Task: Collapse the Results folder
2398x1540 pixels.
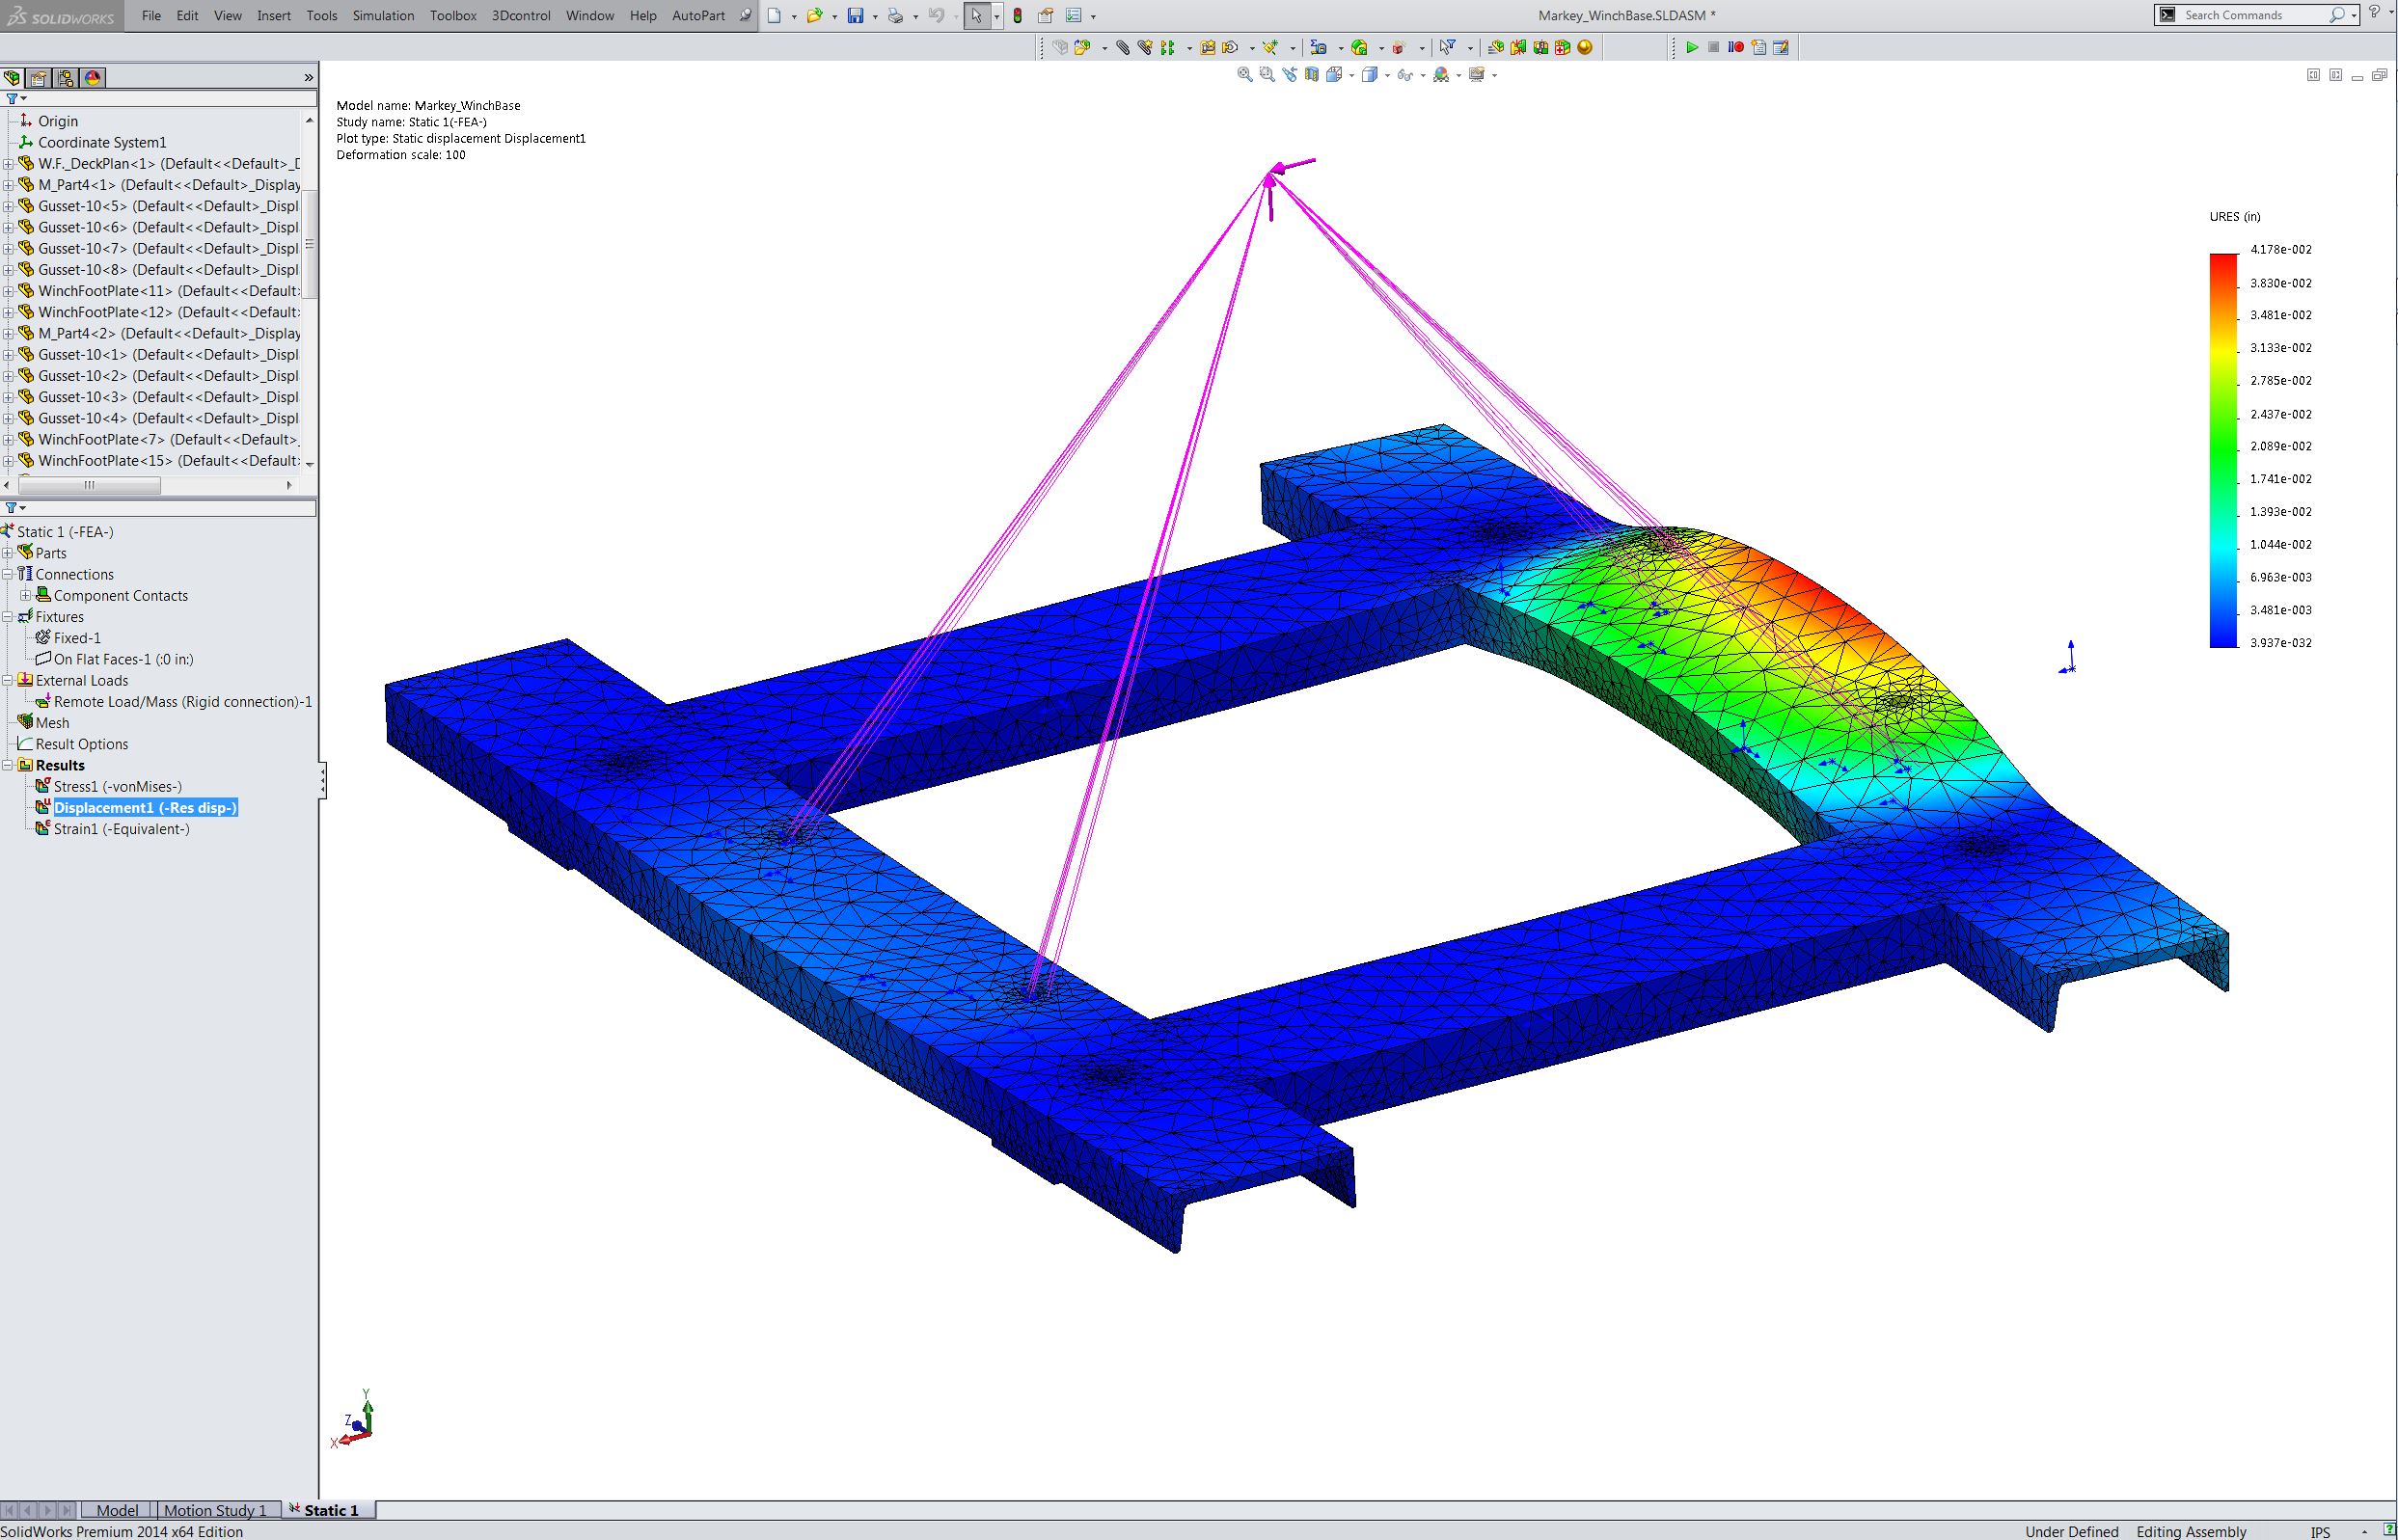Action: point(8,766)
